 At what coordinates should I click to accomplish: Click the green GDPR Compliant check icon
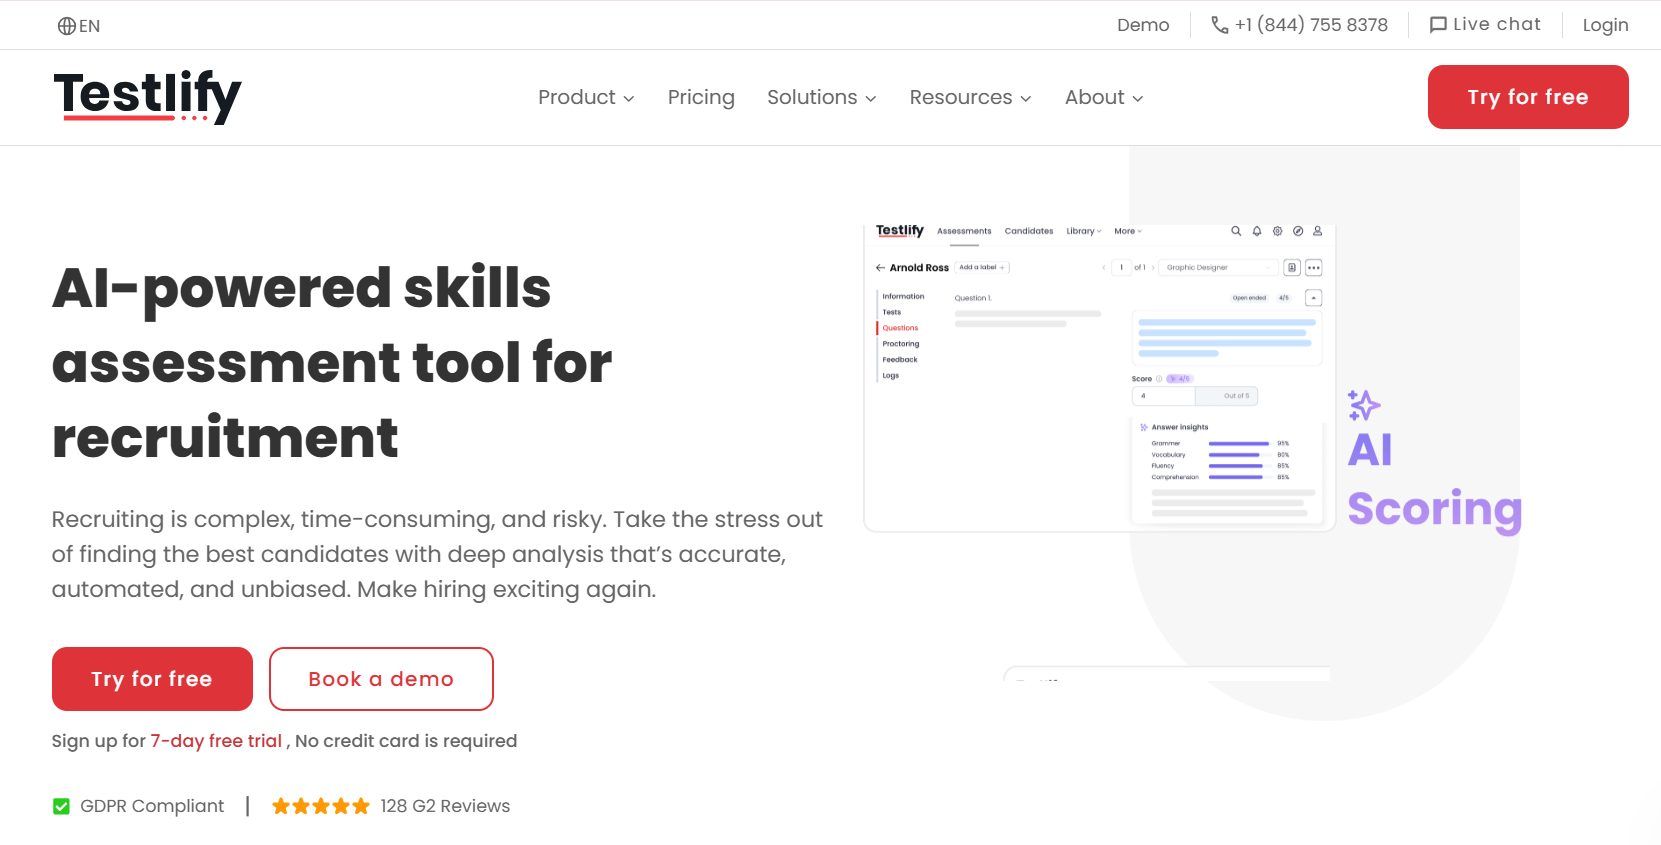(x=61, y=806)
